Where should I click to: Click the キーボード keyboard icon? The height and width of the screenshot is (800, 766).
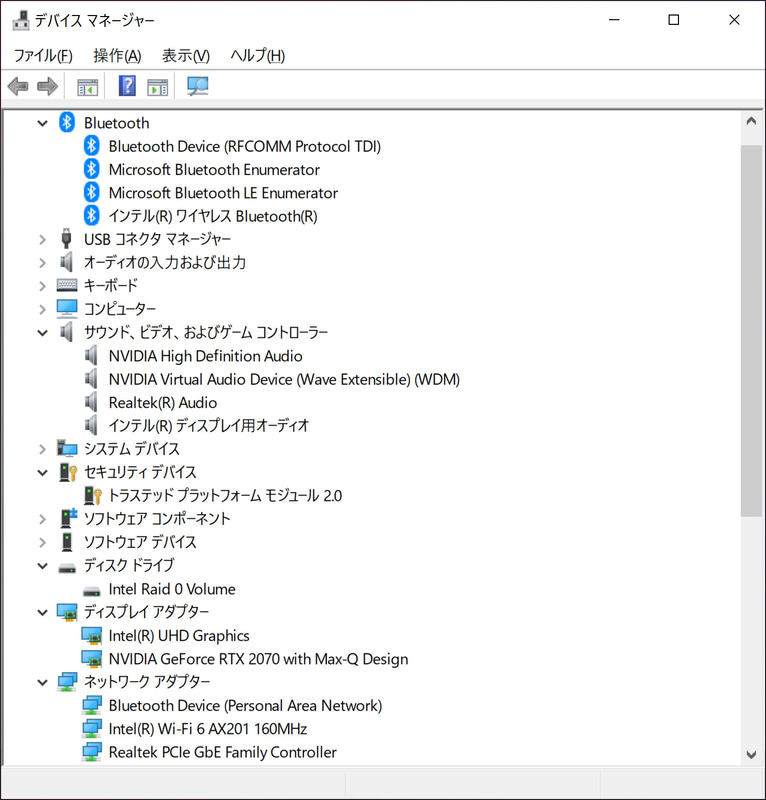pos(67,285)
